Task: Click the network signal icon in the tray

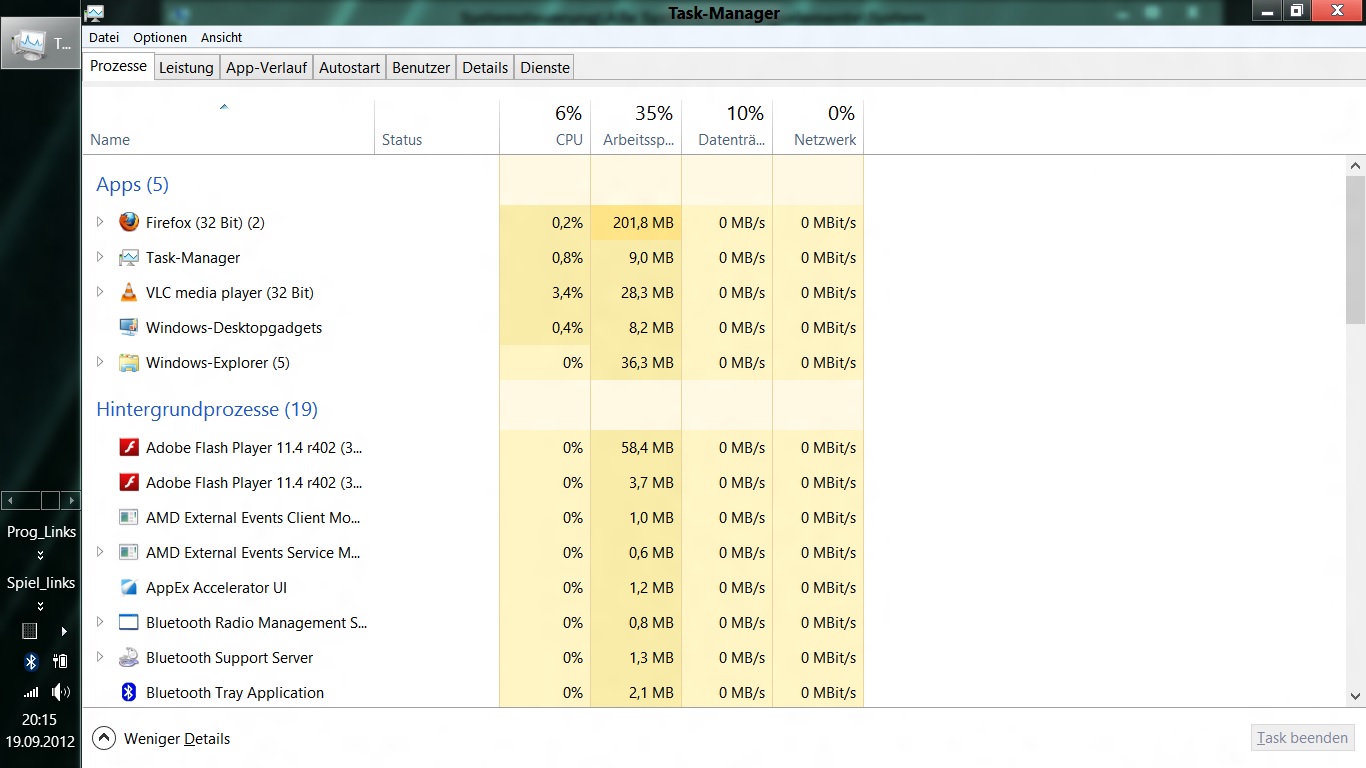Action: click(31, 691)
